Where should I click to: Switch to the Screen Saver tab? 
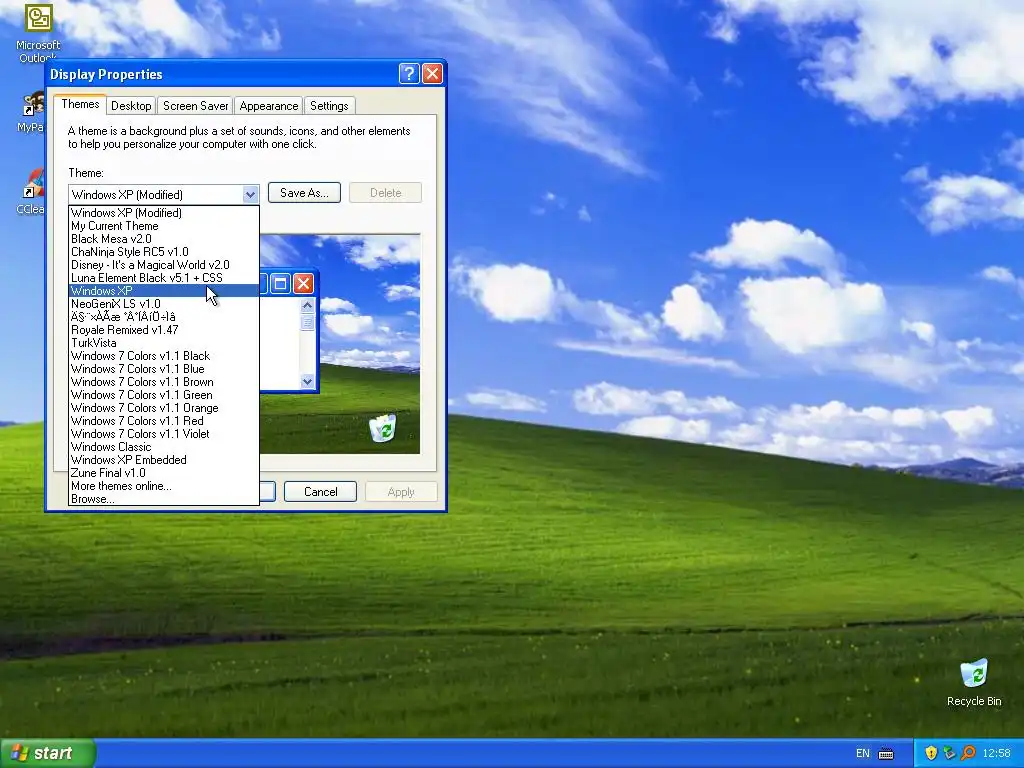(195, 106)
